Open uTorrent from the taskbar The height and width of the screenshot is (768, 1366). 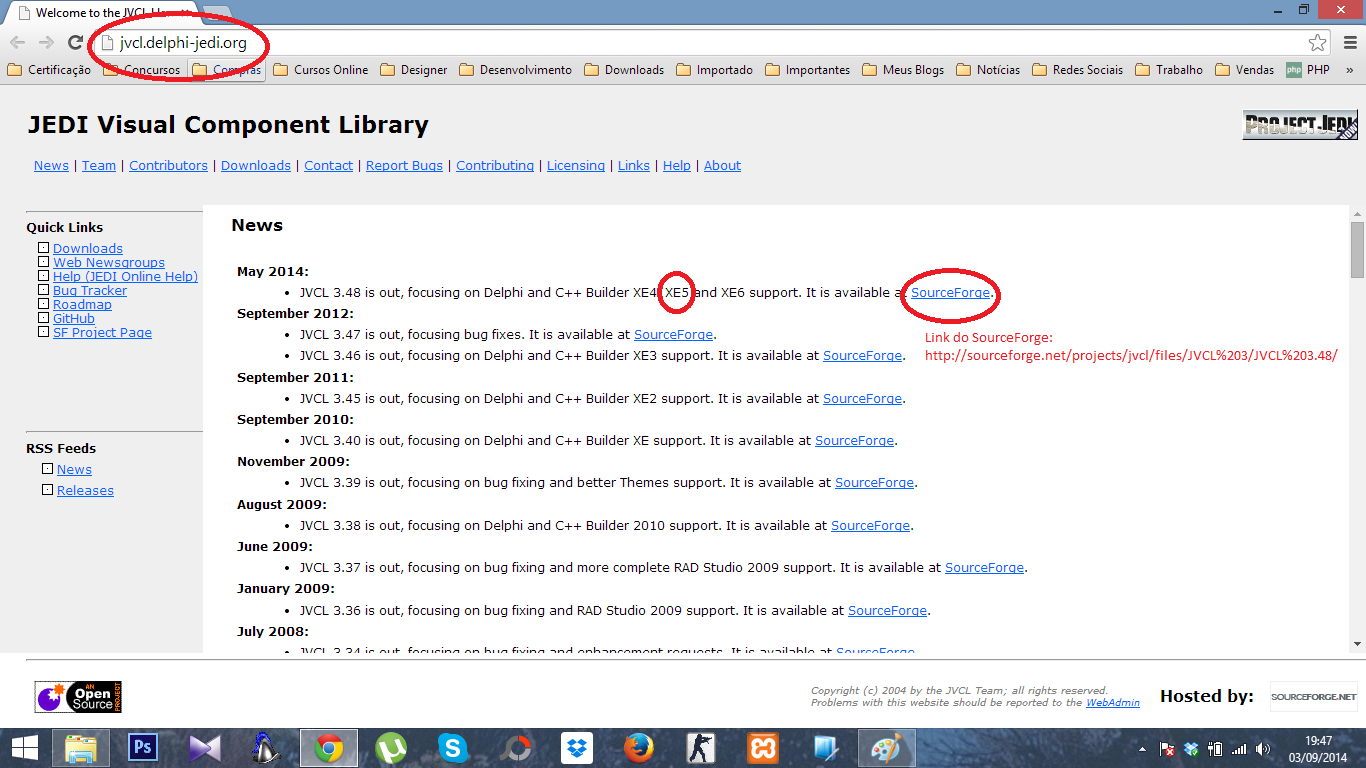pyautogui.click(x=391, y=748)
